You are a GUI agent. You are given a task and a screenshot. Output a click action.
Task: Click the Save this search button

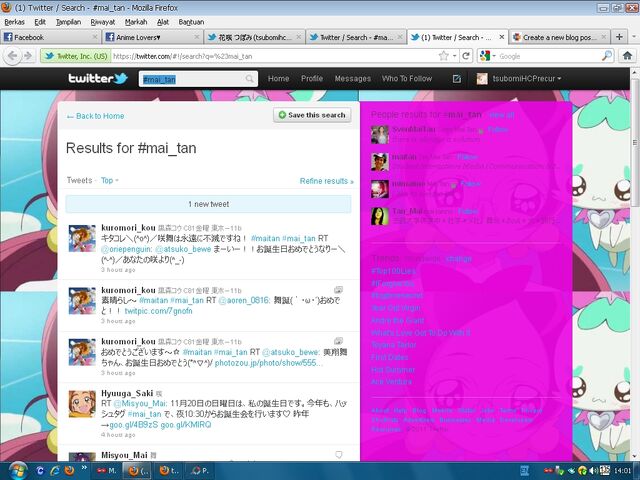[312, 115]
